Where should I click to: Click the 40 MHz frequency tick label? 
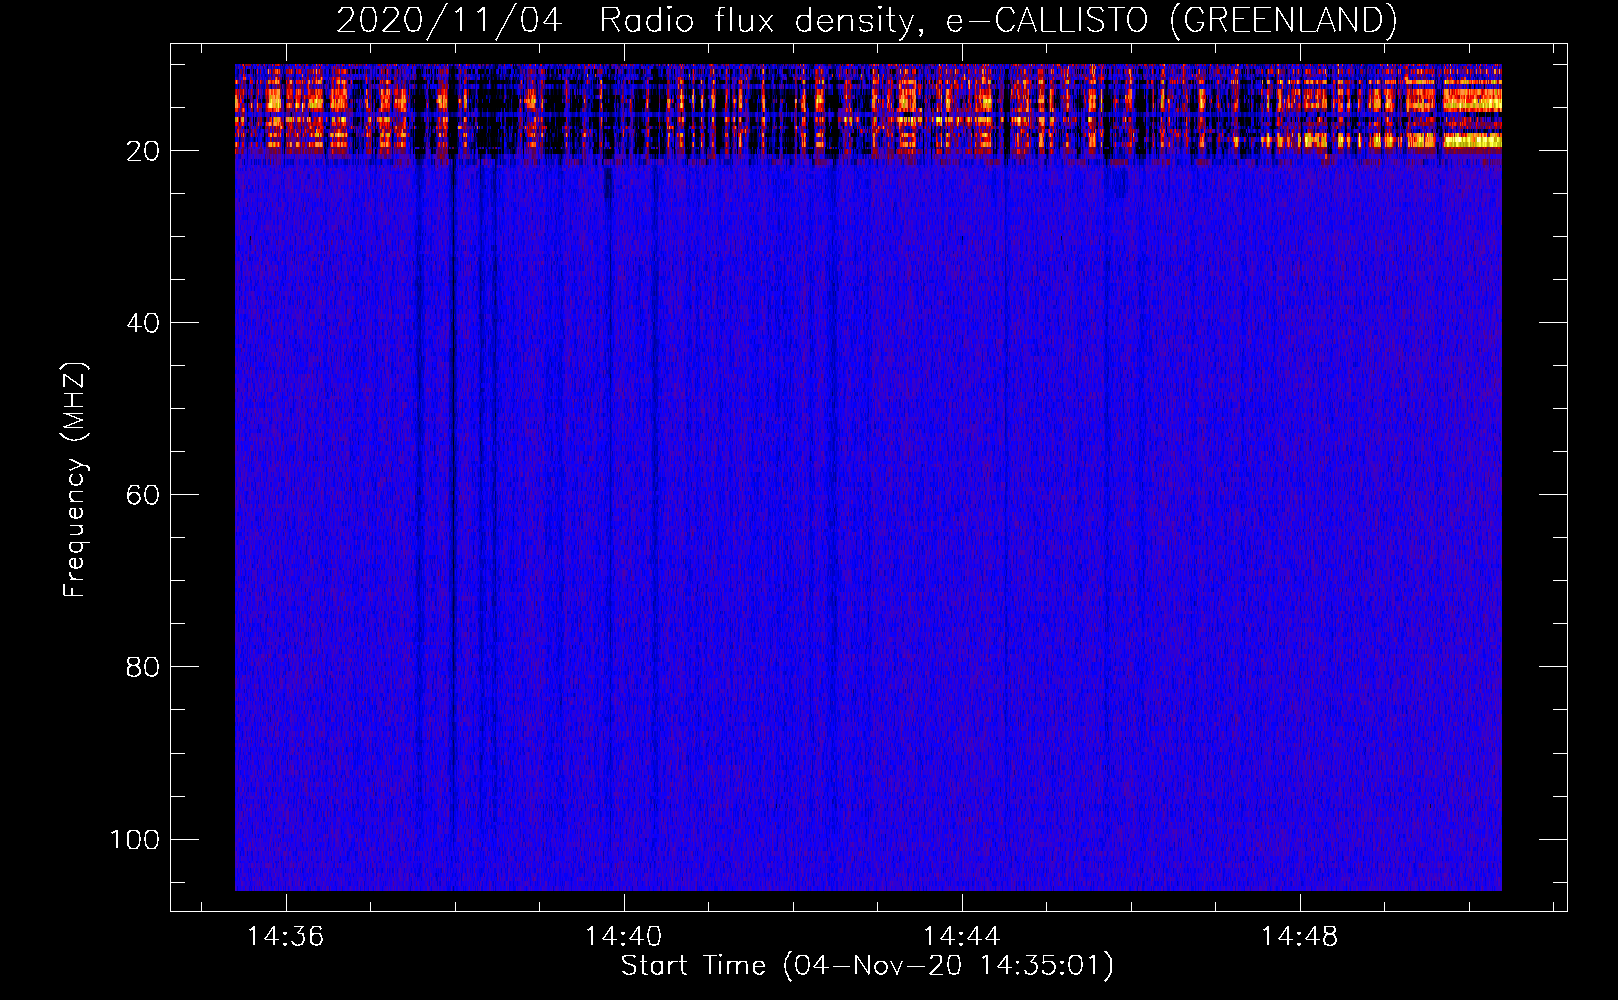[x=143, y=323]
